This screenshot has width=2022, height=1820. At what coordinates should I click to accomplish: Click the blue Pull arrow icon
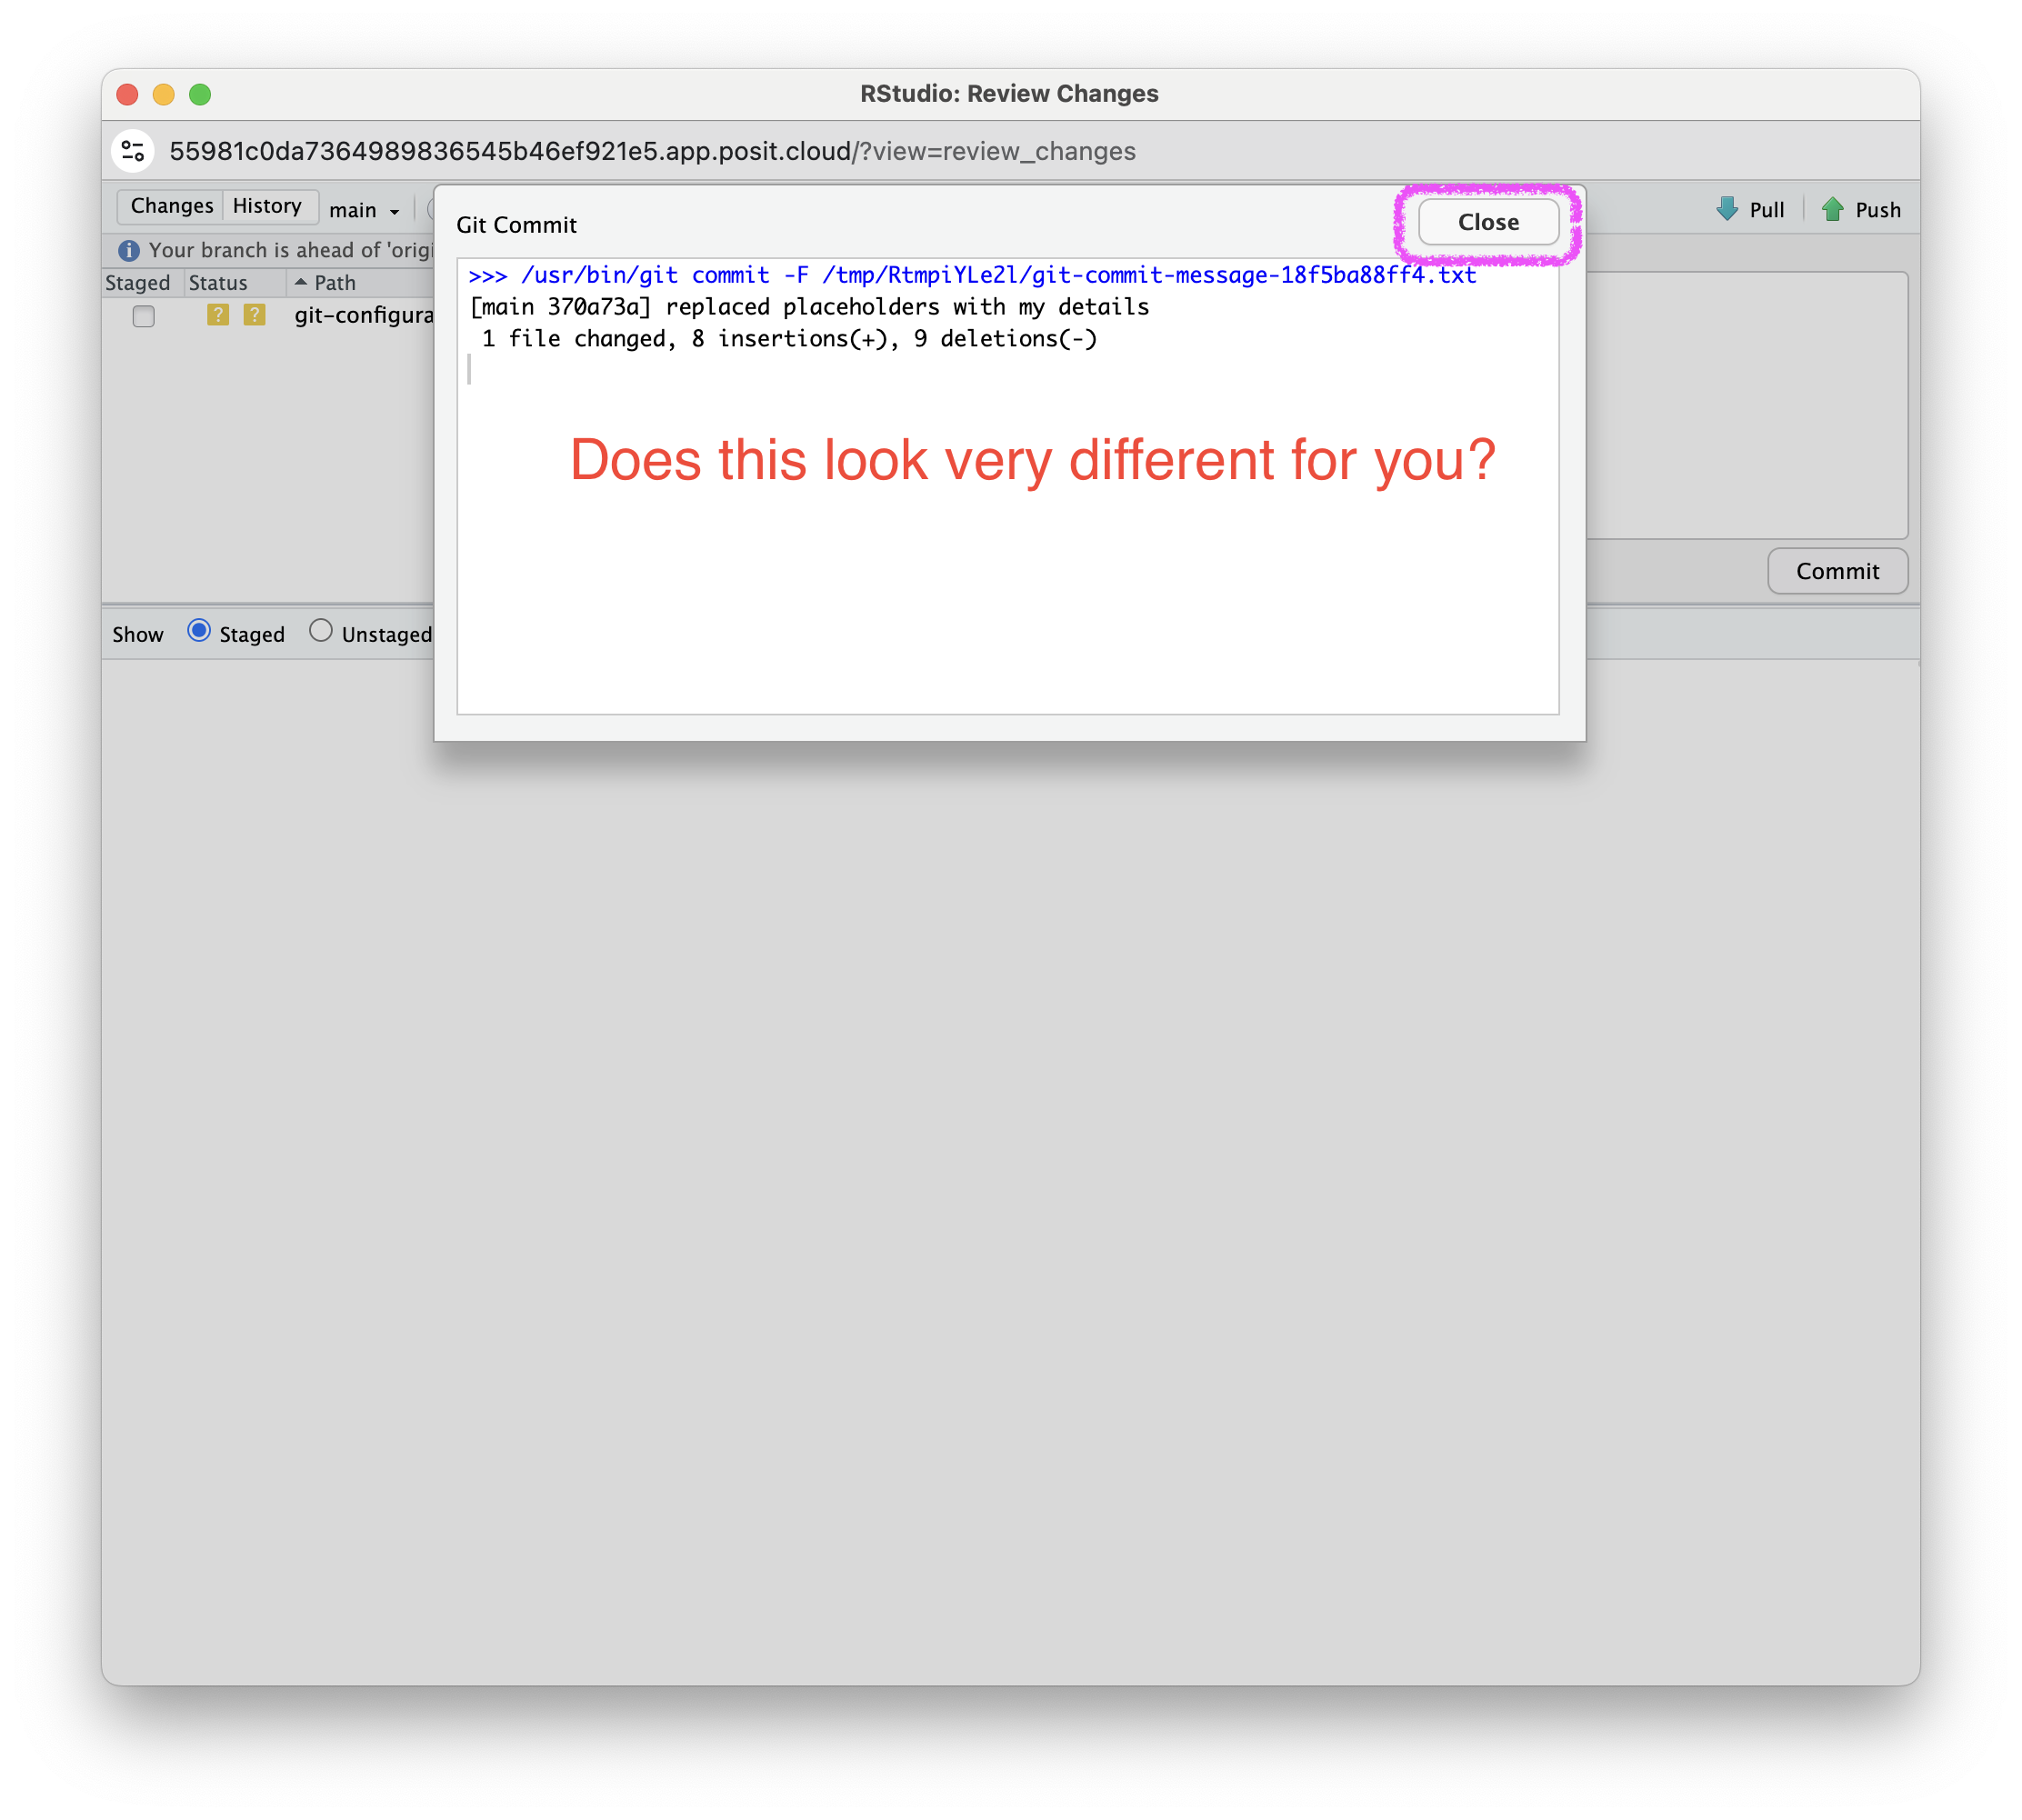coord(1727,209)
